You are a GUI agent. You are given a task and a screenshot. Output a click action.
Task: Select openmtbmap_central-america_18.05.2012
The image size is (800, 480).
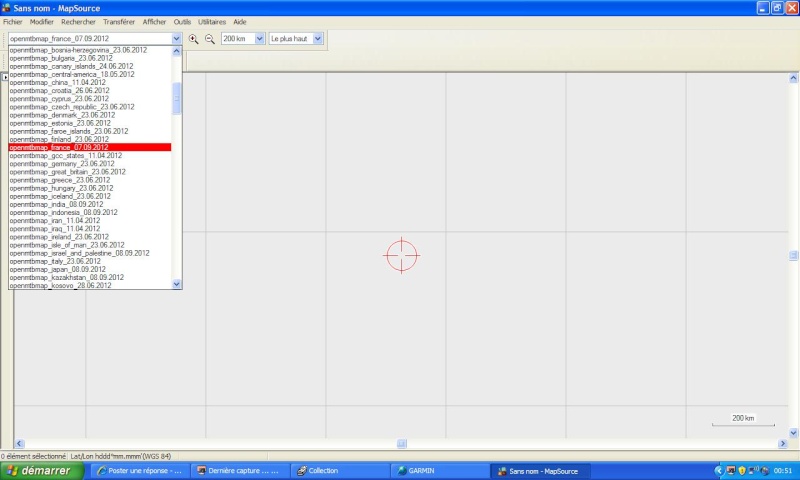[x=90, y=74]
